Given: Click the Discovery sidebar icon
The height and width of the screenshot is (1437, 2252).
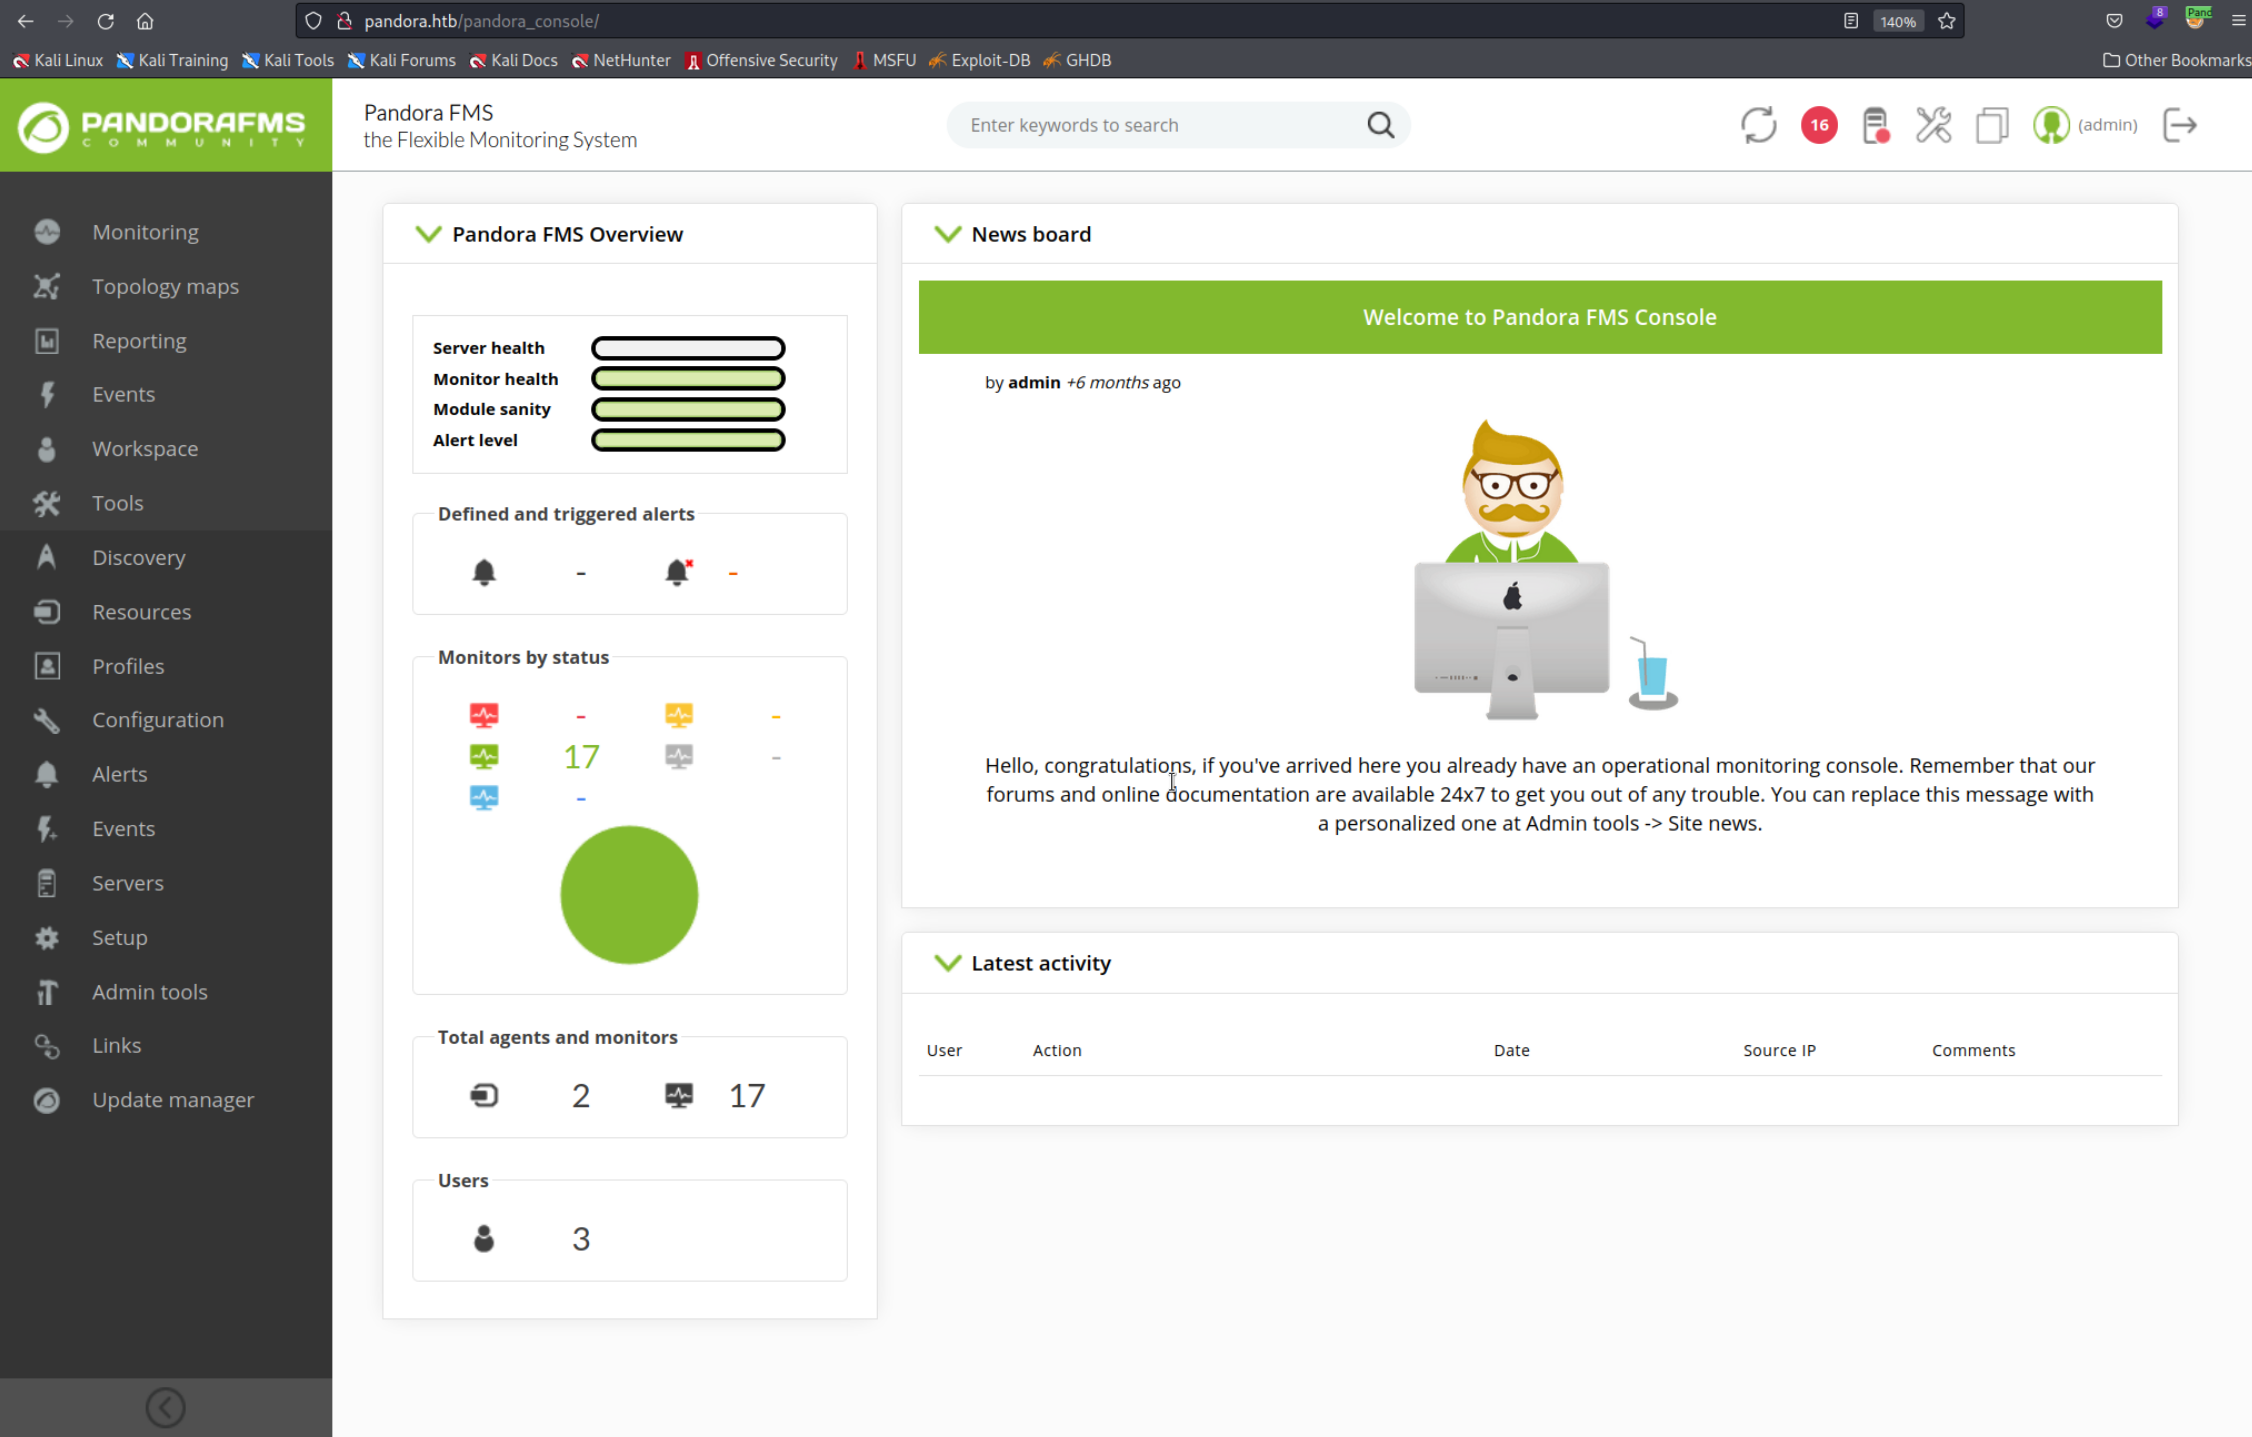Looking at the screenshot, I should [x=47, y=557].
